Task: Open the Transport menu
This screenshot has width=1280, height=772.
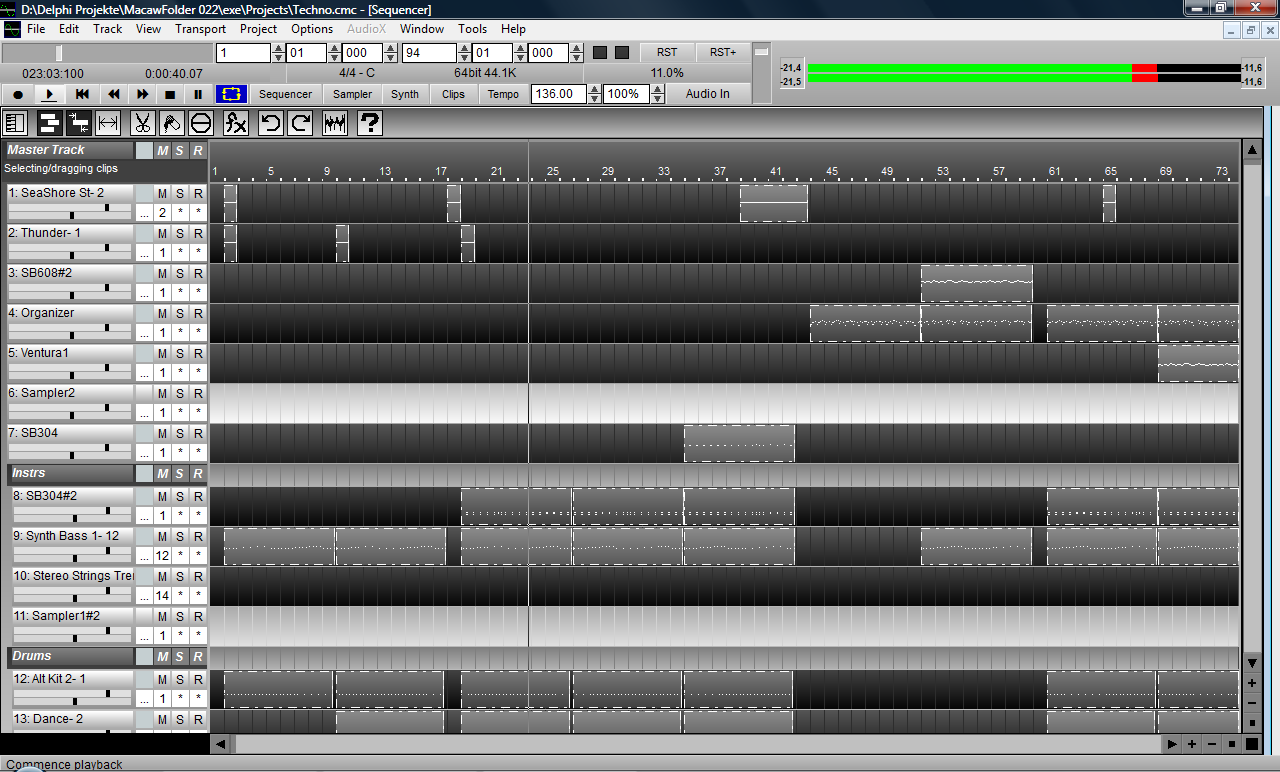Action: pyautogui.click(x=200, y=29)
